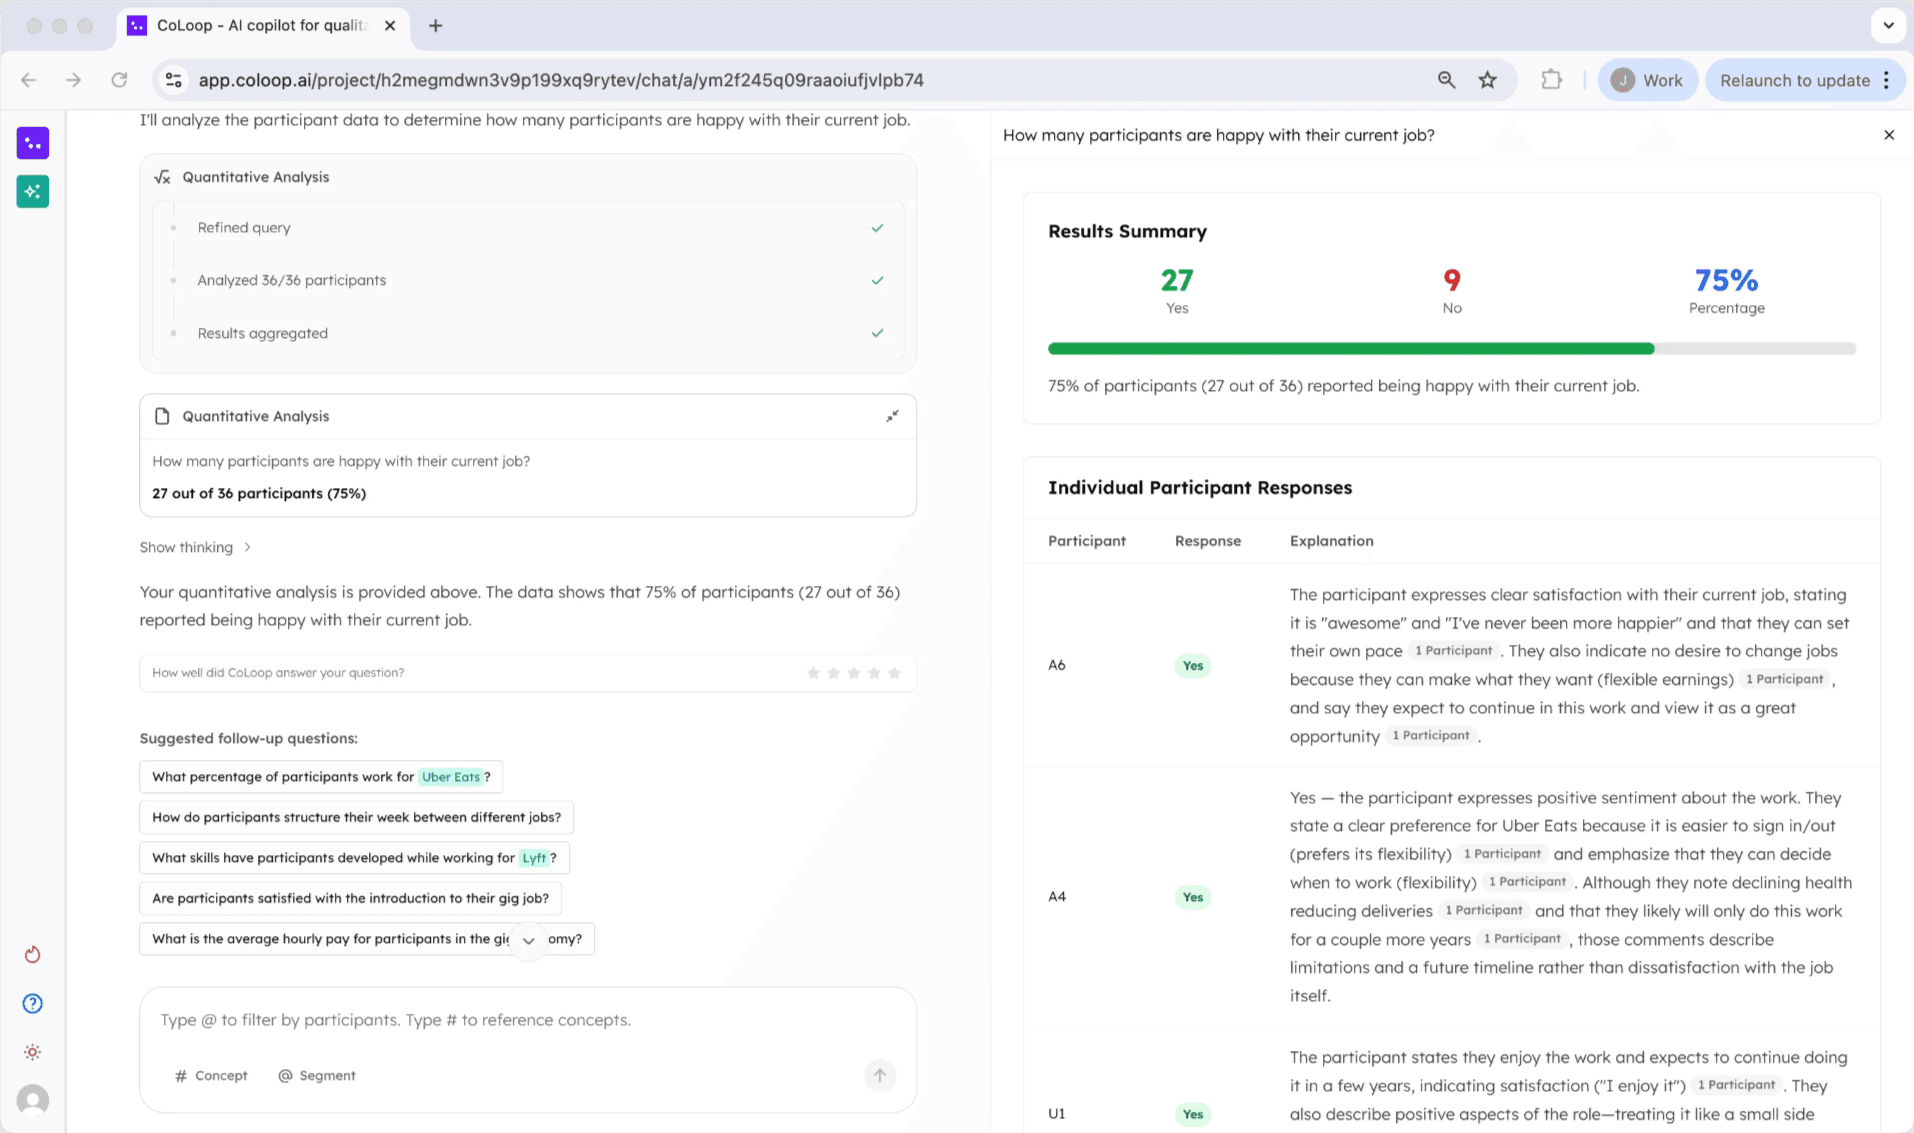Click the Yes badge for participant A6
This screenshot has width=1914, height=1133.
point(1193,666)
